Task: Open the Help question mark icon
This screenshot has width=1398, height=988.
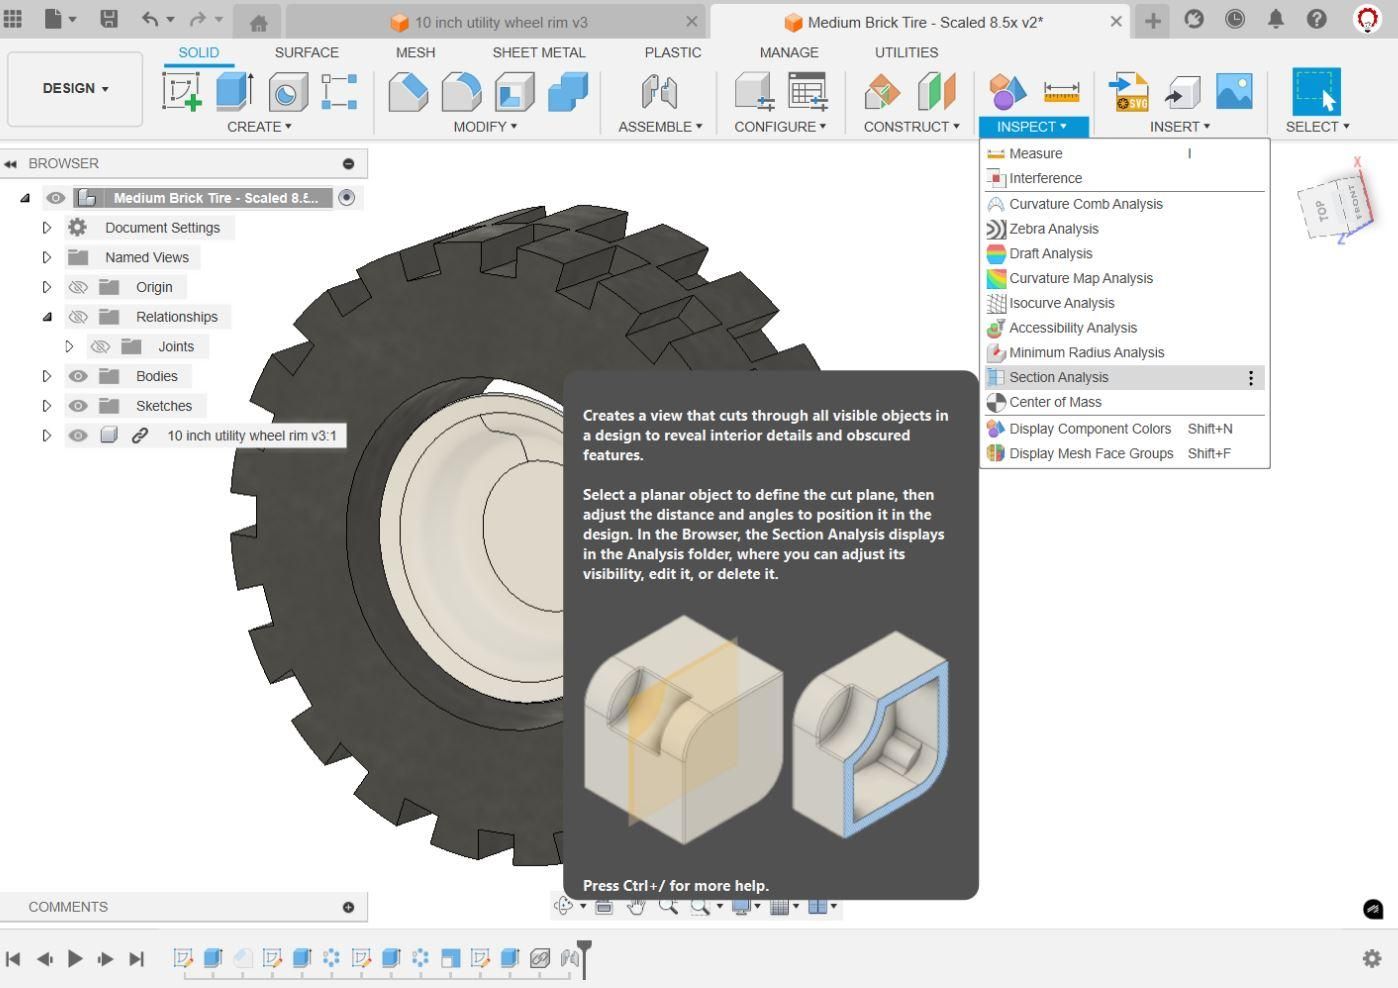Action: click(x=1317, y=19)
